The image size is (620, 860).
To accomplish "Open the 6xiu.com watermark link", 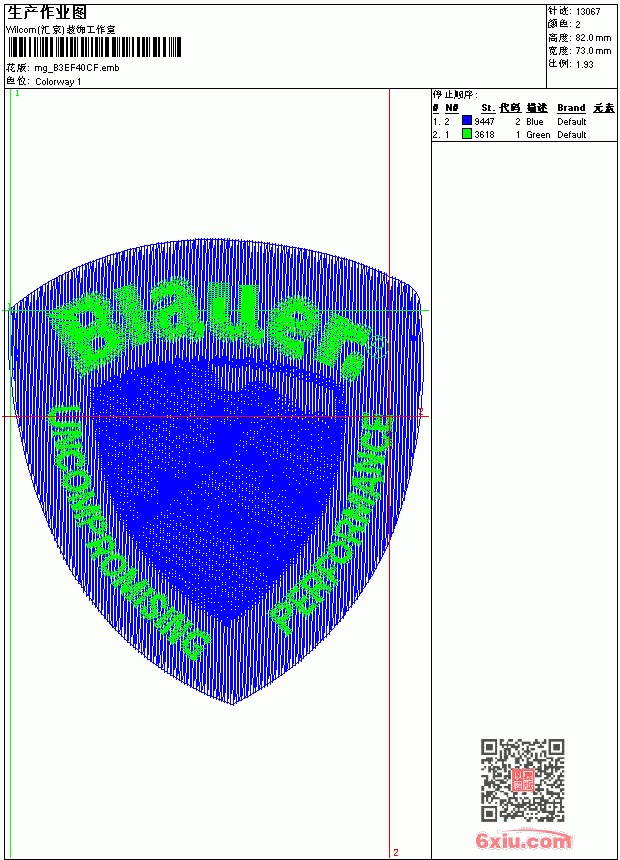I will tap(523, 840).
